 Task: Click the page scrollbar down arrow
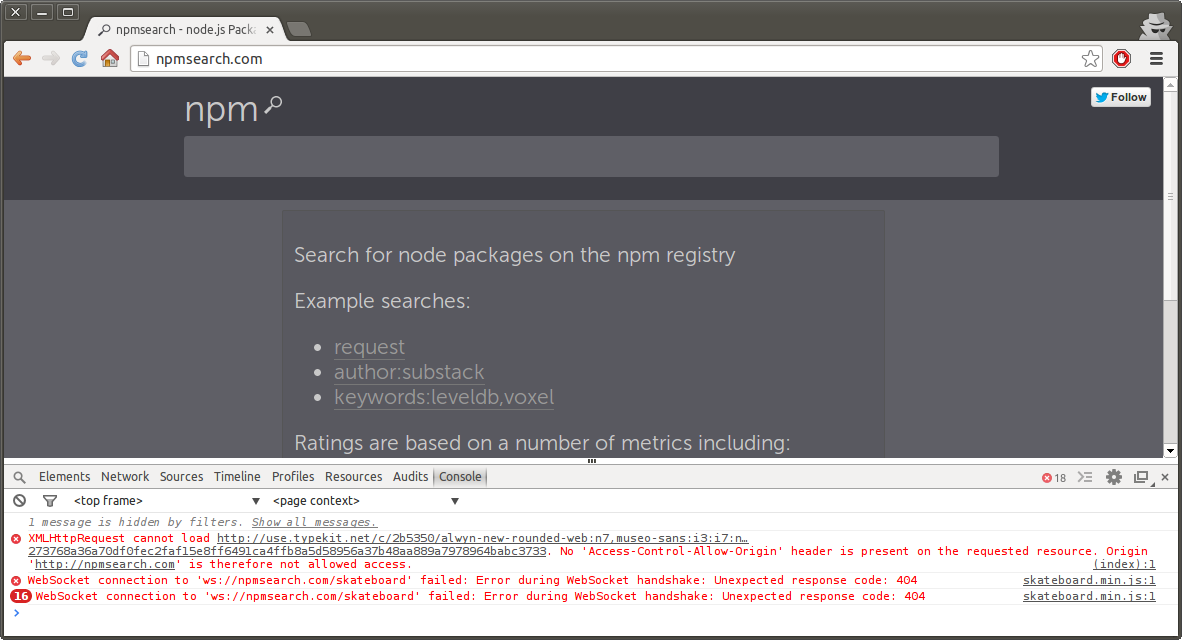[x=1170, y=451]
